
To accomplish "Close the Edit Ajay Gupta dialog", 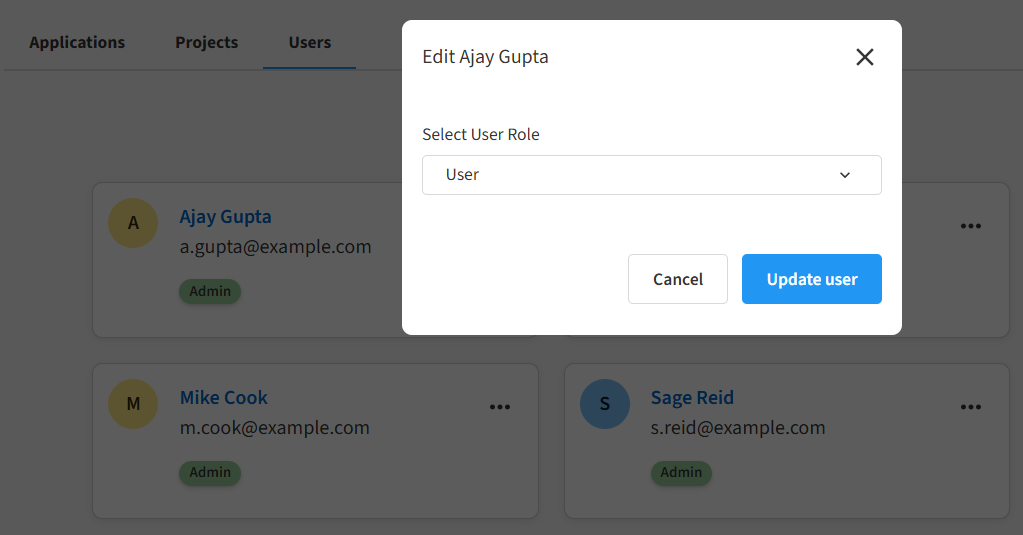I will 865,57.
